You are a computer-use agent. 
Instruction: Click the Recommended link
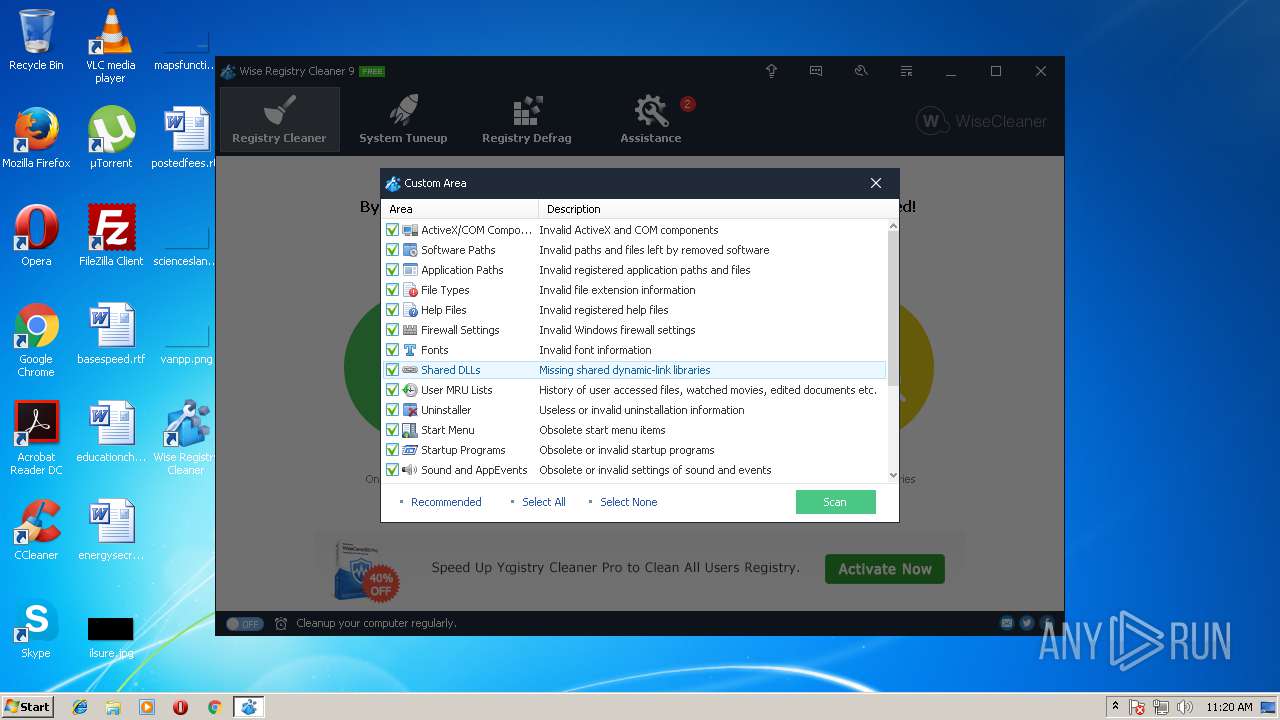(x=446, y=502)
